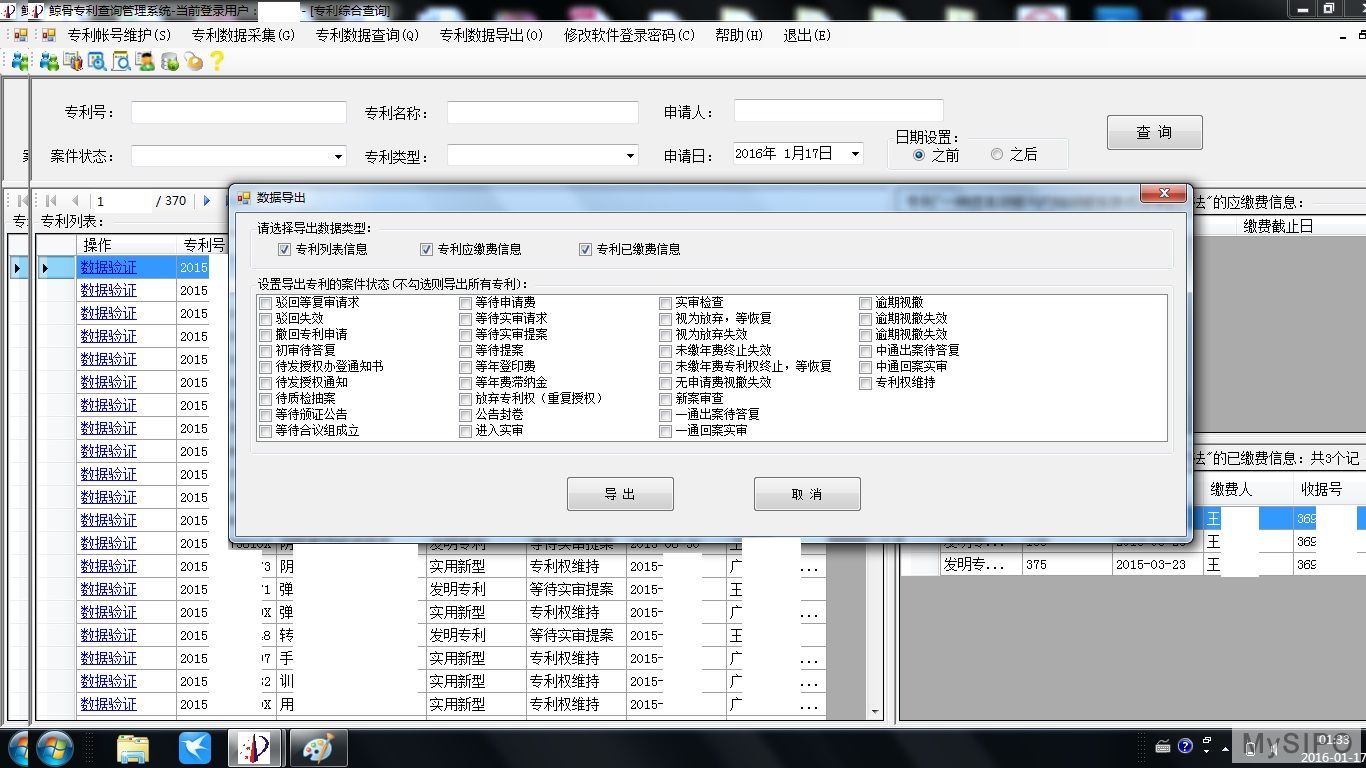
Task: Open the 申请日 date picker dropdown
Action: click(855, 154)
